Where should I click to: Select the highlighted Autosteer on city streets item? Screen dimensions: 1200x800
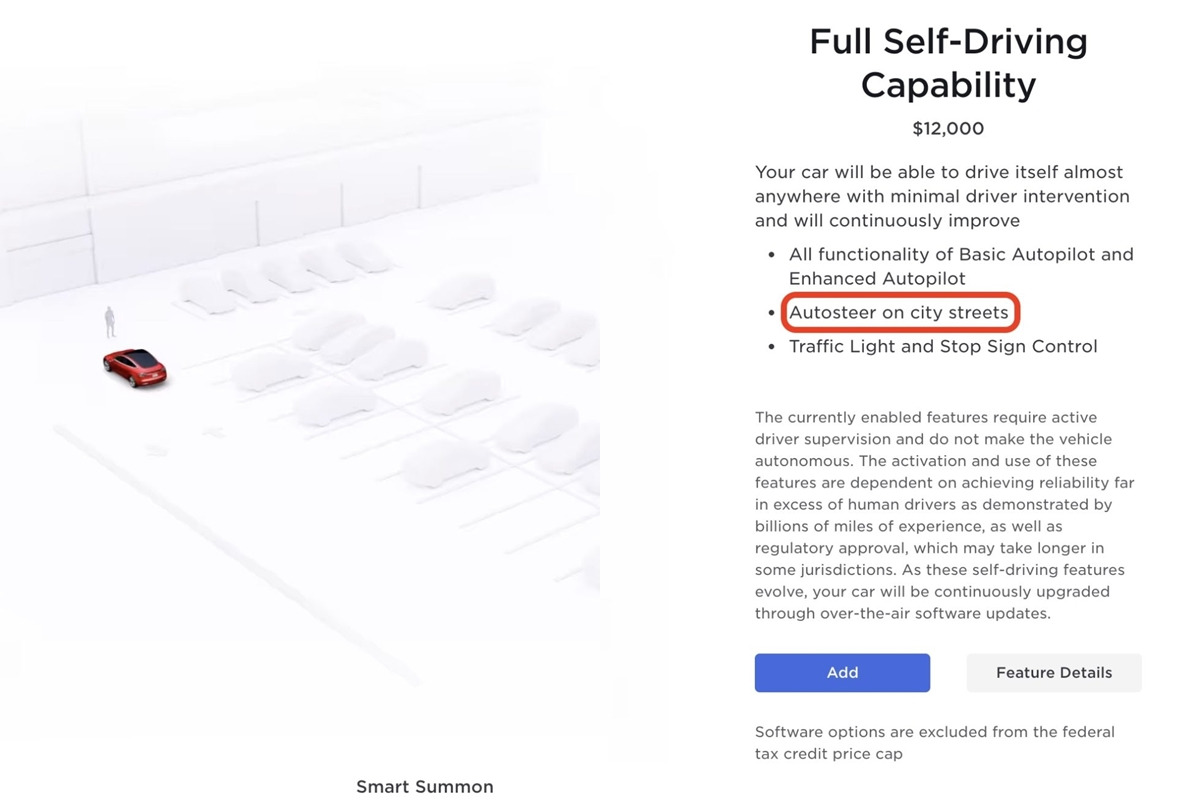pos(899,313)
